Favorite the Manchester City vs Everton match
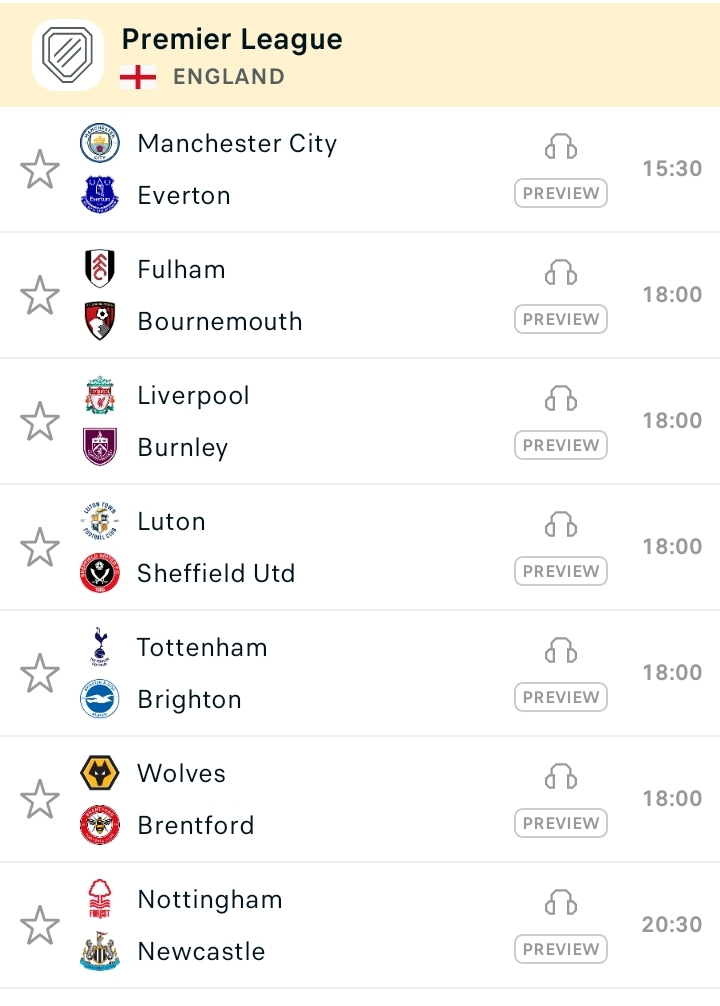The width and height of the screenshot is (720, 1006). (x=40, y=169)
